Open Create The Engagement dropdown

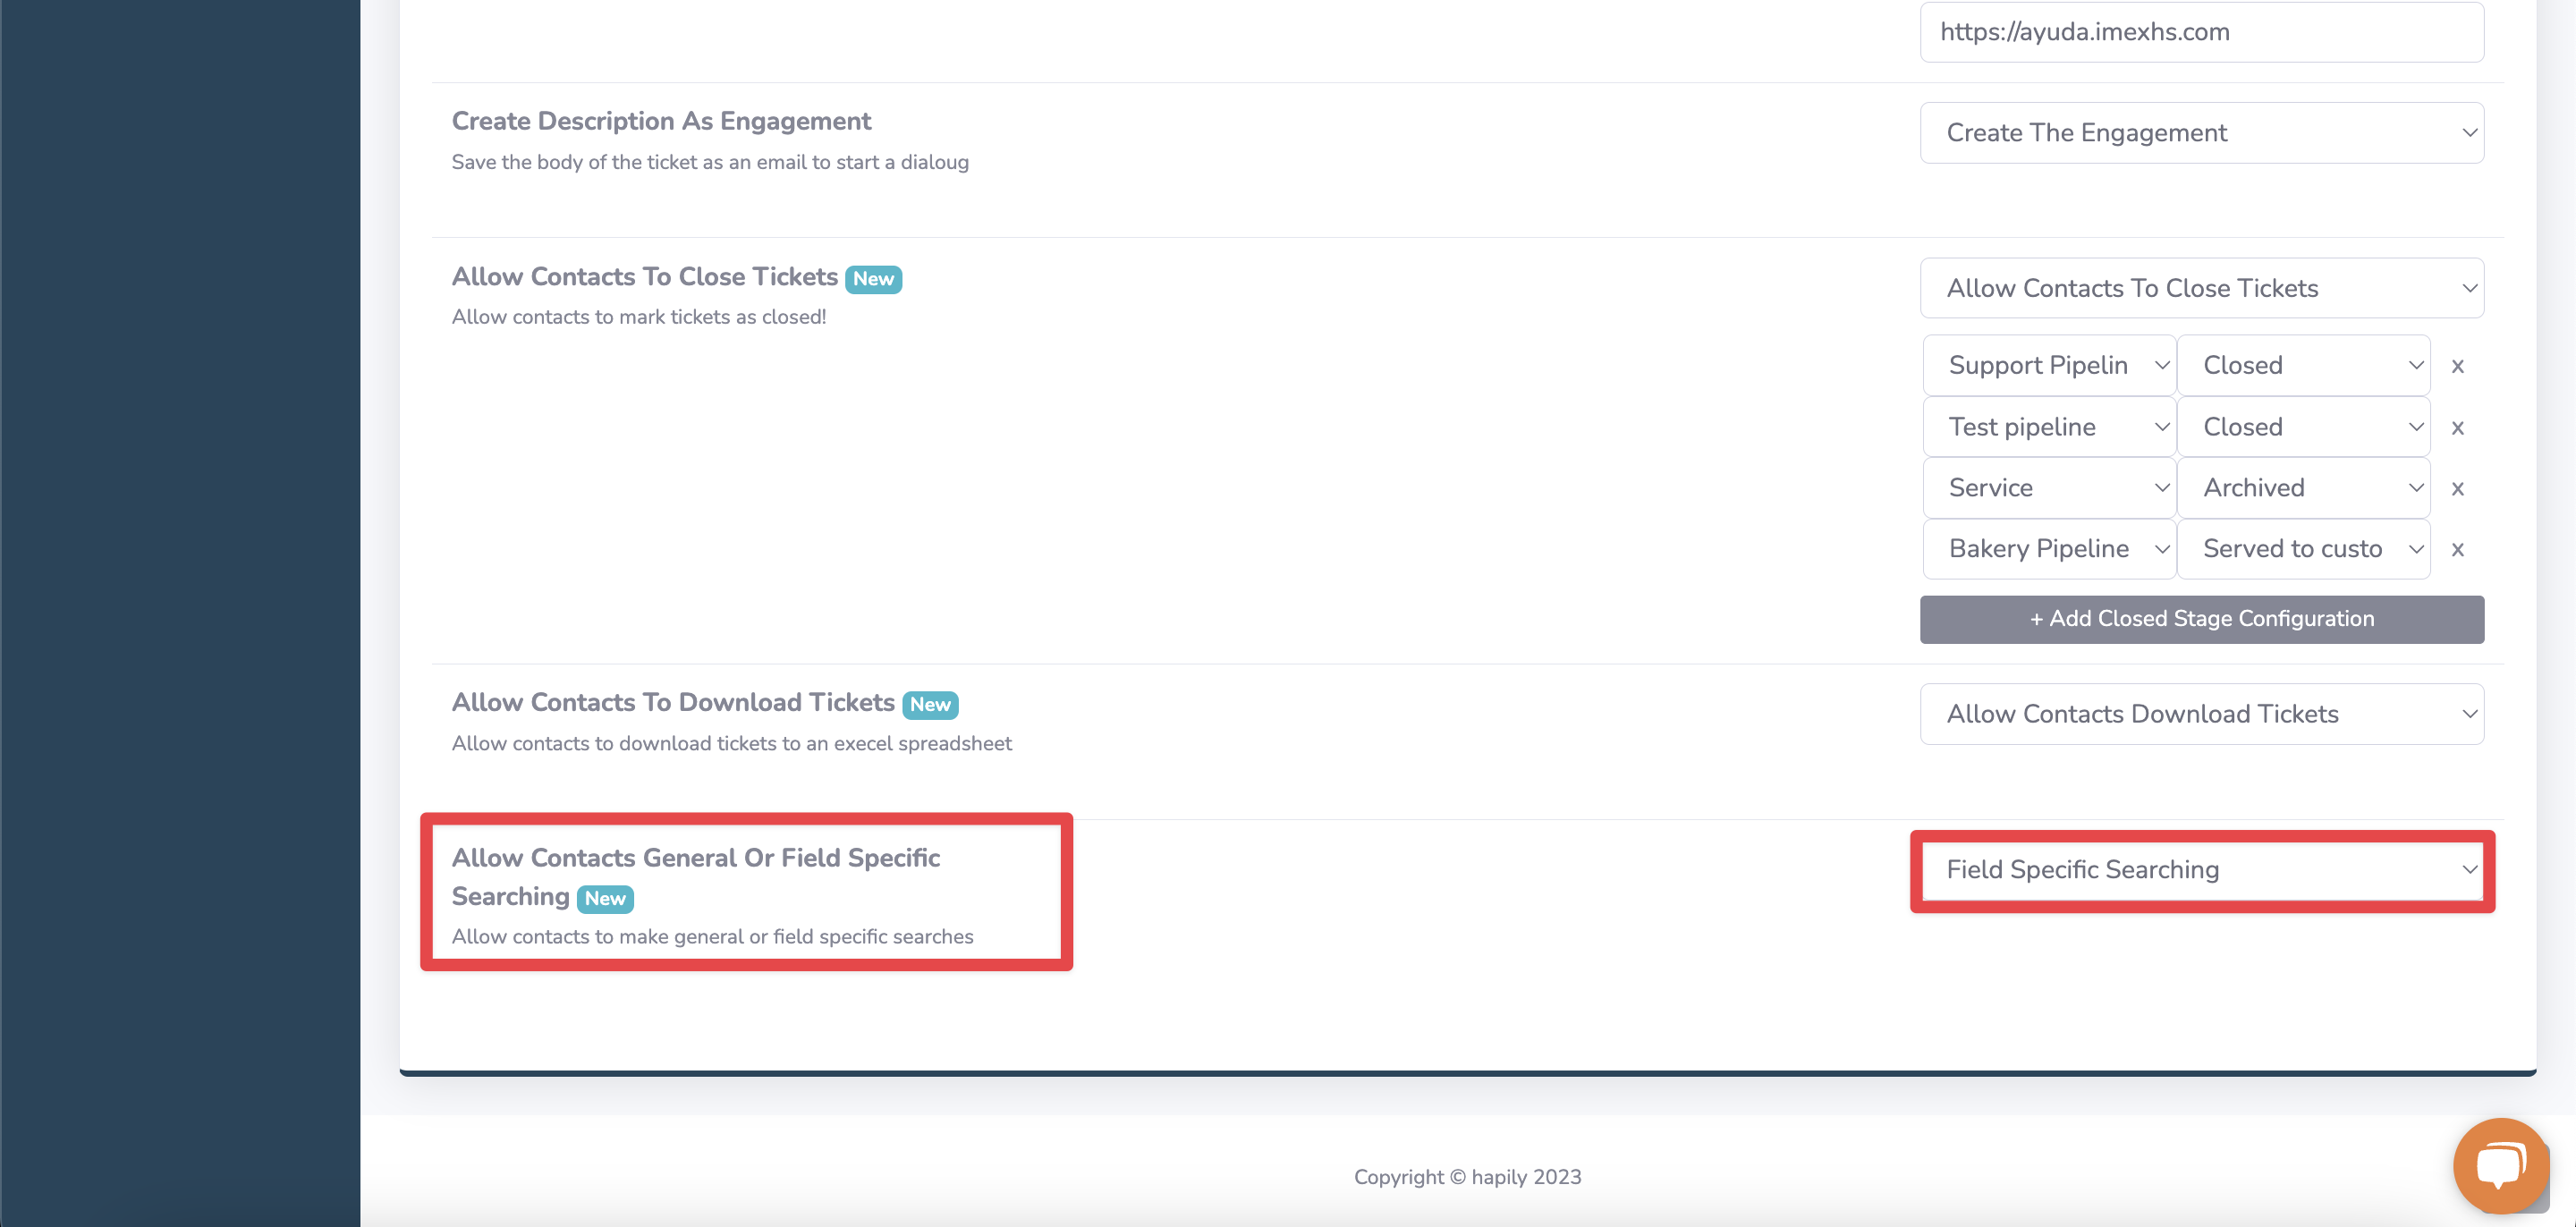pos(2201,133)
